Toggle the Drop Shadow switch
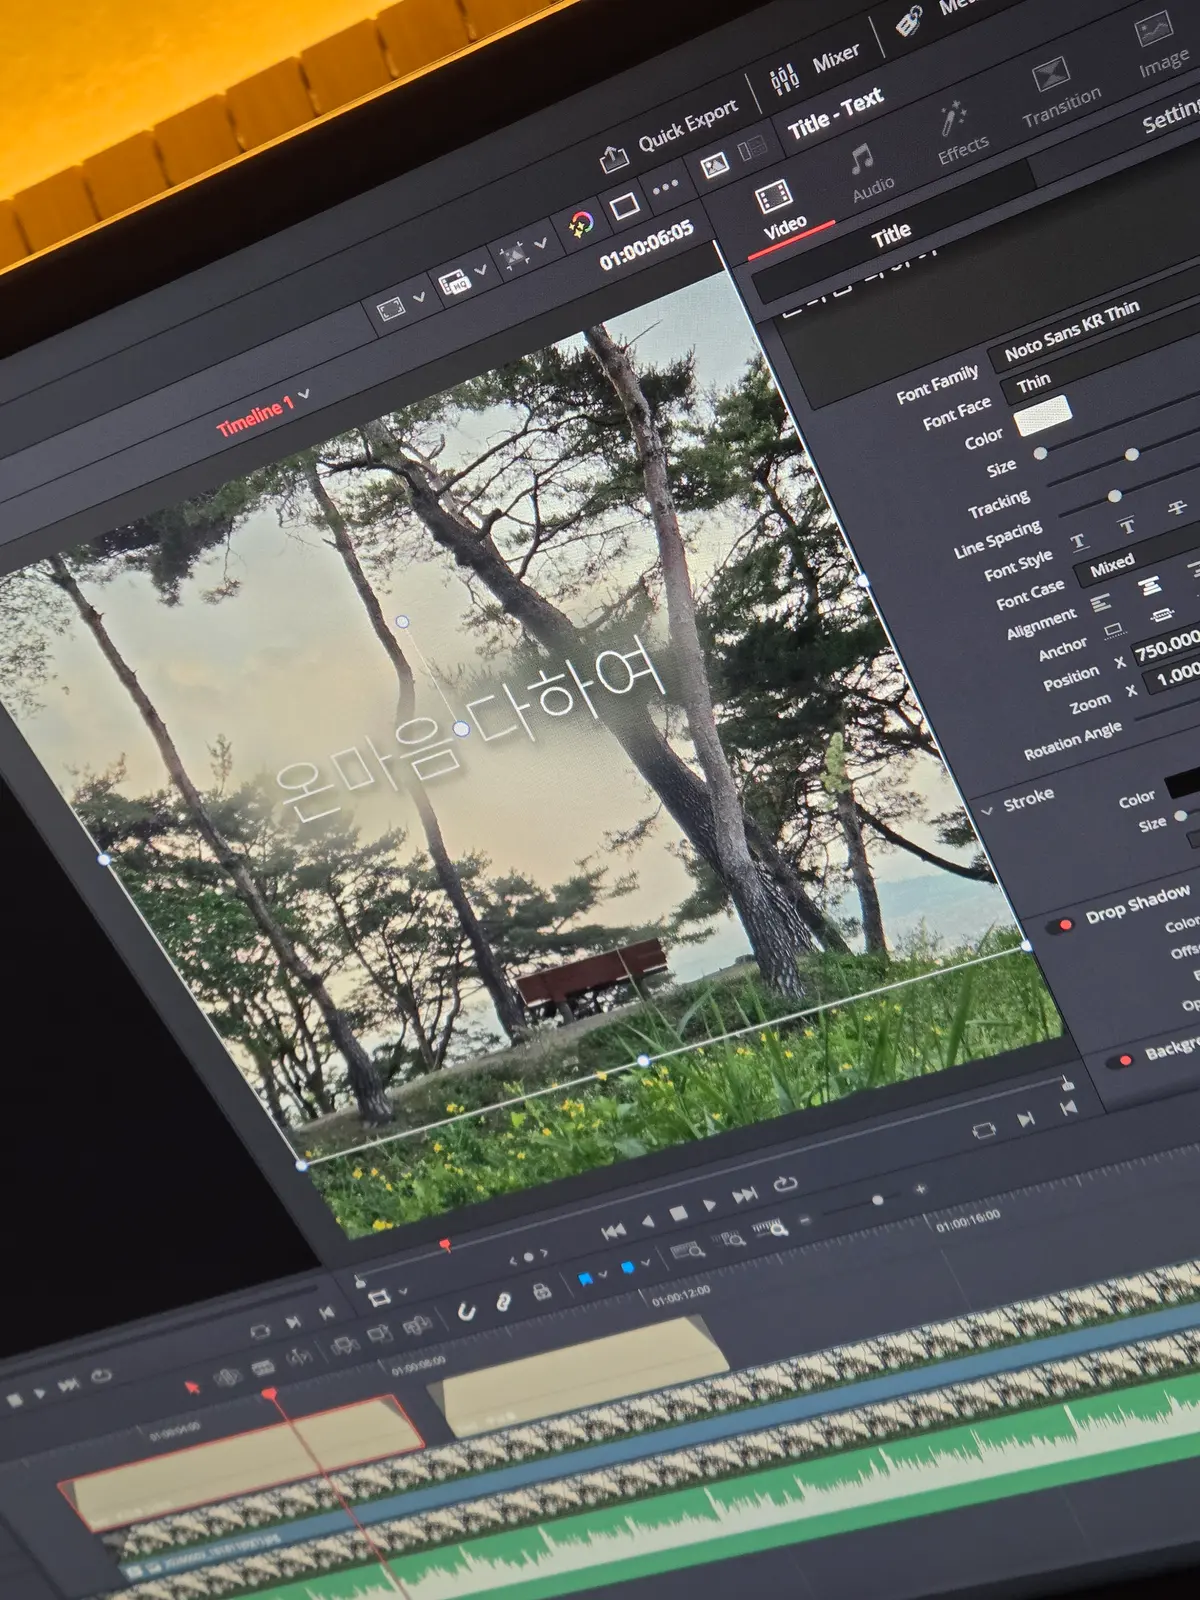Viewport: 1200px width, 1600px height. (1060, 925)
